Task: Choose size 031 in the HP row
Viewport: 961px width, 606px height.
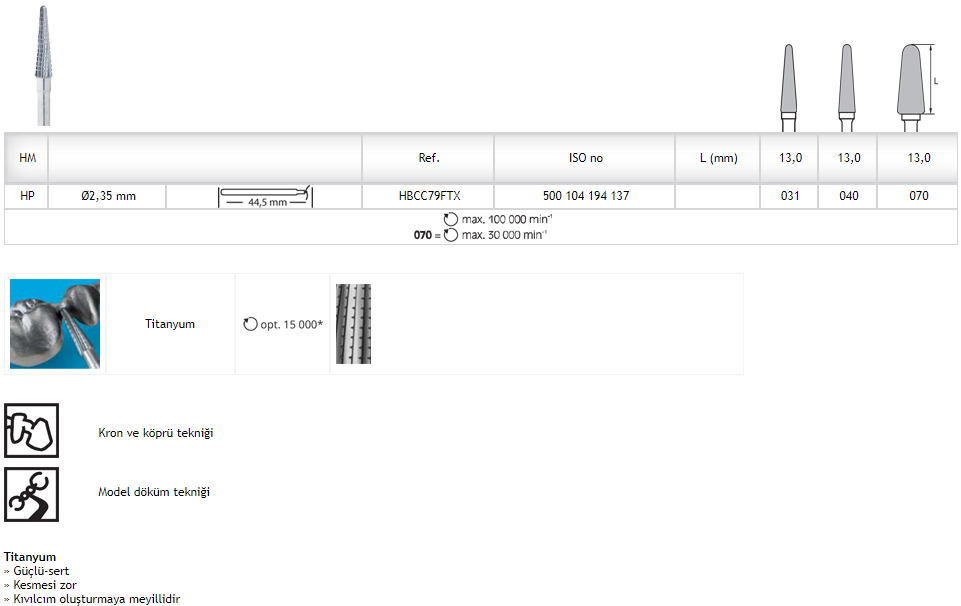Action: (790, 196)
